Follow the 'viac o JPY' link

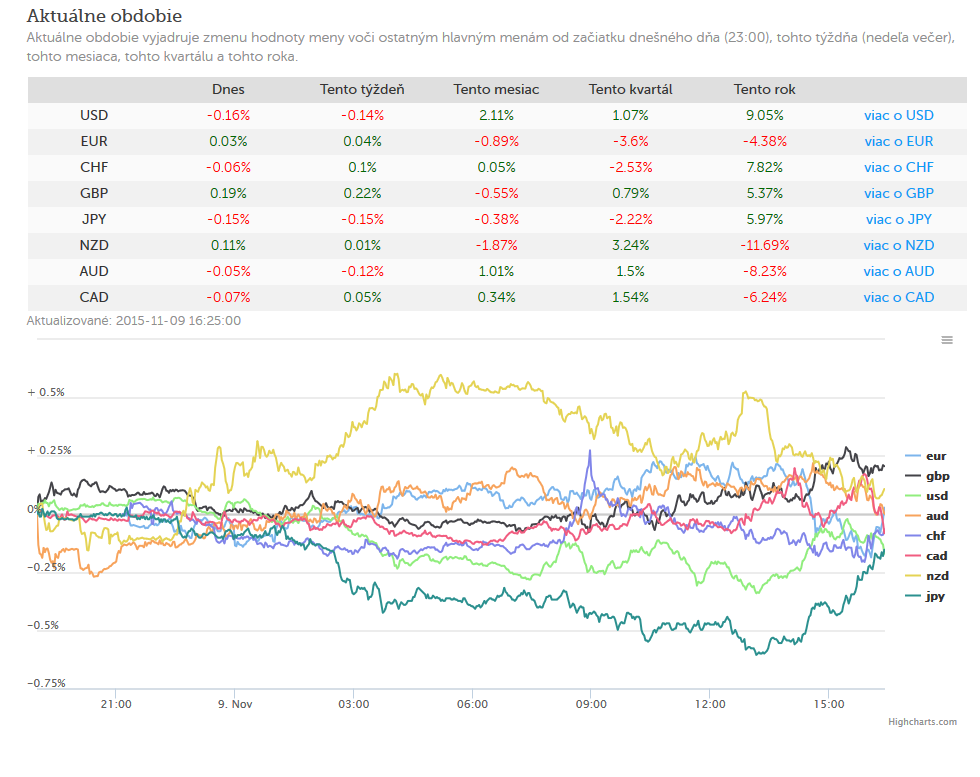pos(899,219)
